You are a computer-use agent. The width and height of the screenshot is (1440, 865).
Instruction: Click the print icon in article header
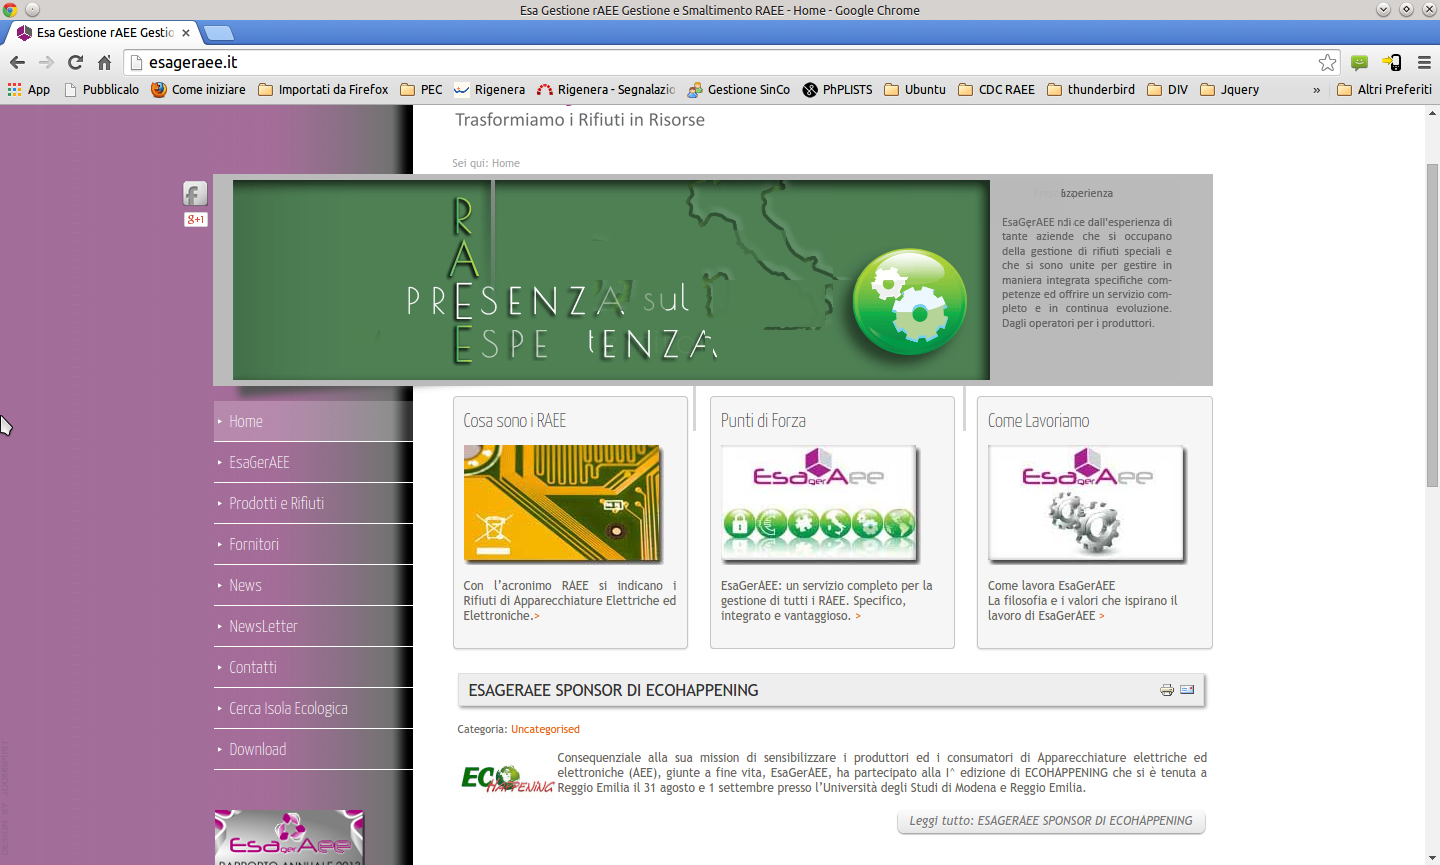(x=1167, y=690)
